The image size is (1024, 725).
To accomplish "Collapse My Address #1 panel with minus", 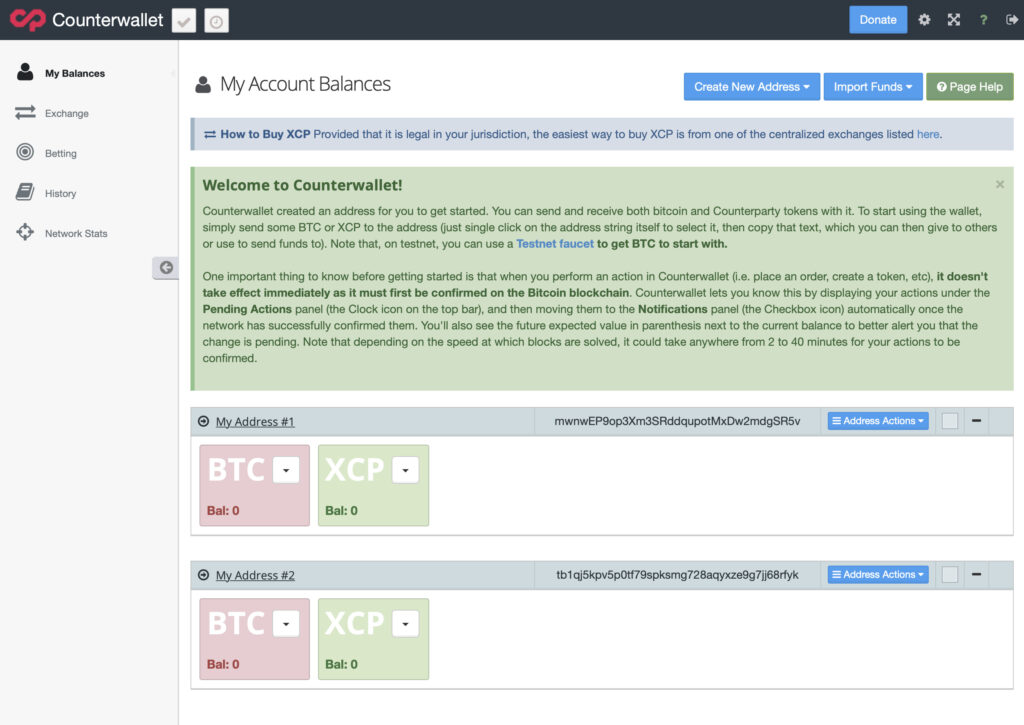I will click(x=976, y=421).
